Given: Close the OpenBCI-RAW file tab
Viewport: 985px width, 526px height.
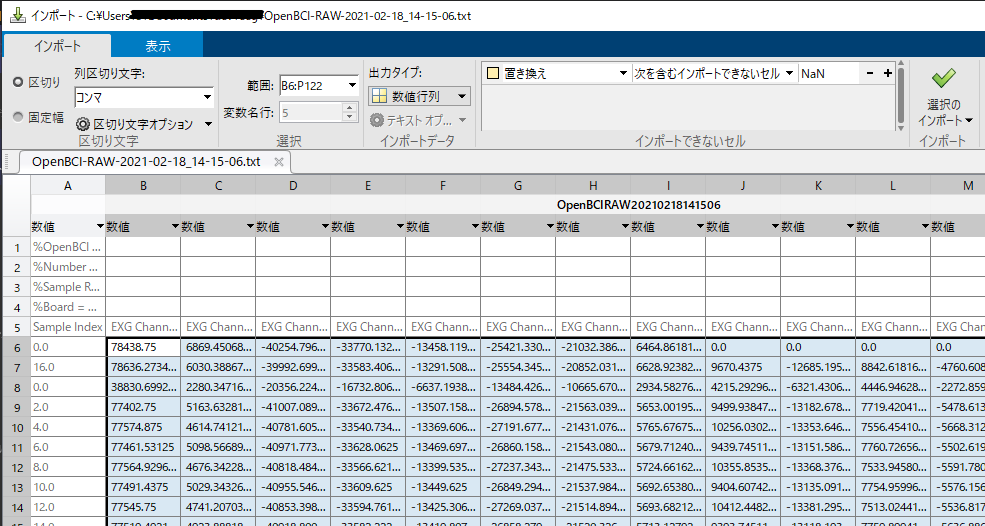Looking at the screenshot, I should (x=279, y=162).
